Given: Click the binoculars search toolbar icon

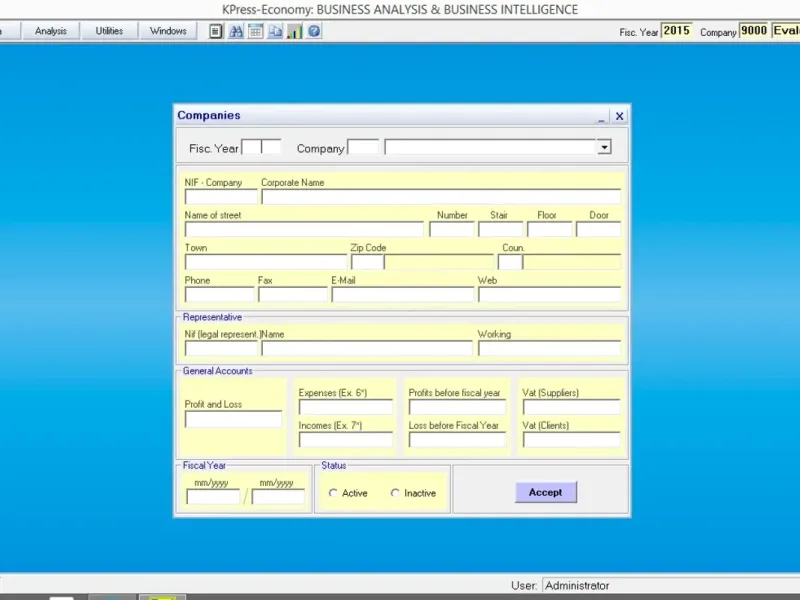Looking at the screenshot, I should [236, 32].
